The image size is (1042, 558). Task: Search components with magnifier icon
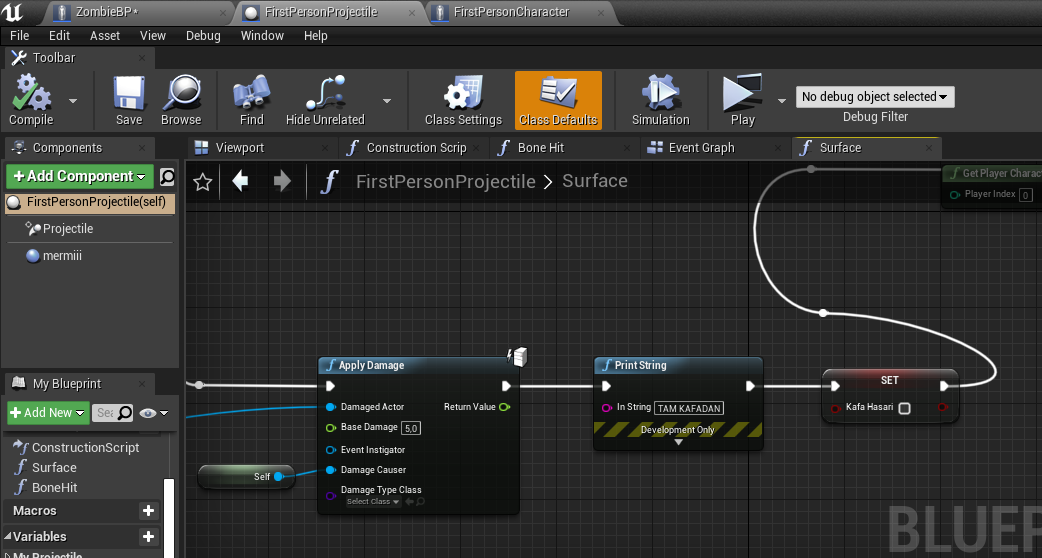tap(167, 176)
